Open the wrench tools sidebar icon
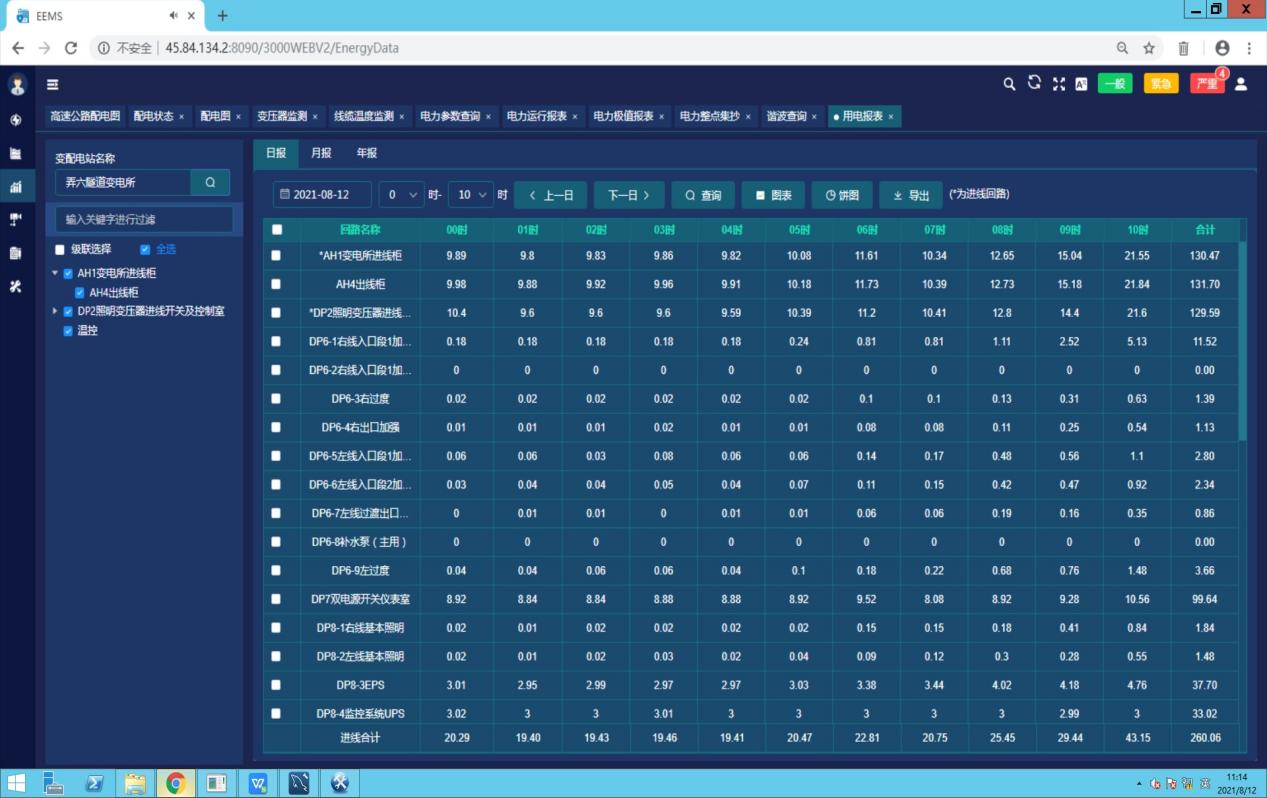 pos(16,286)
